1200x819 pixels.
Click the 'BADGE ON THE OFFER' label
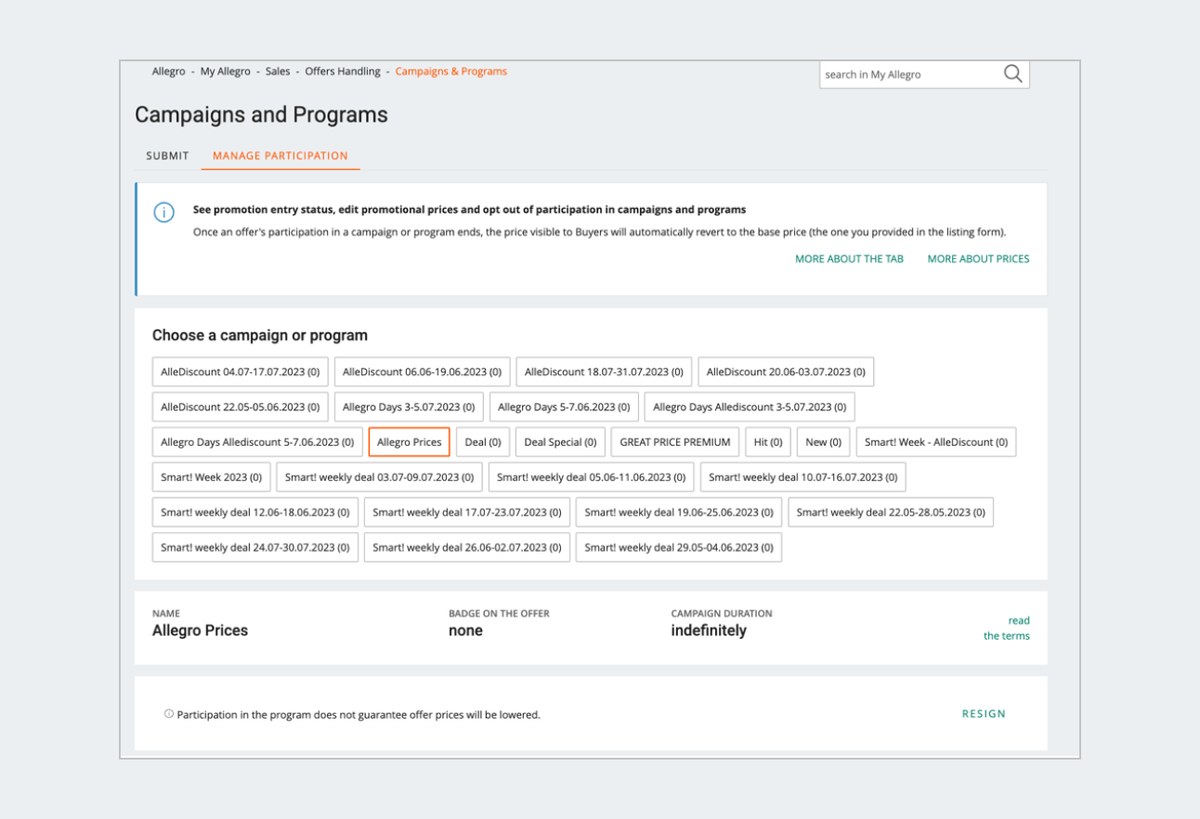499,613
